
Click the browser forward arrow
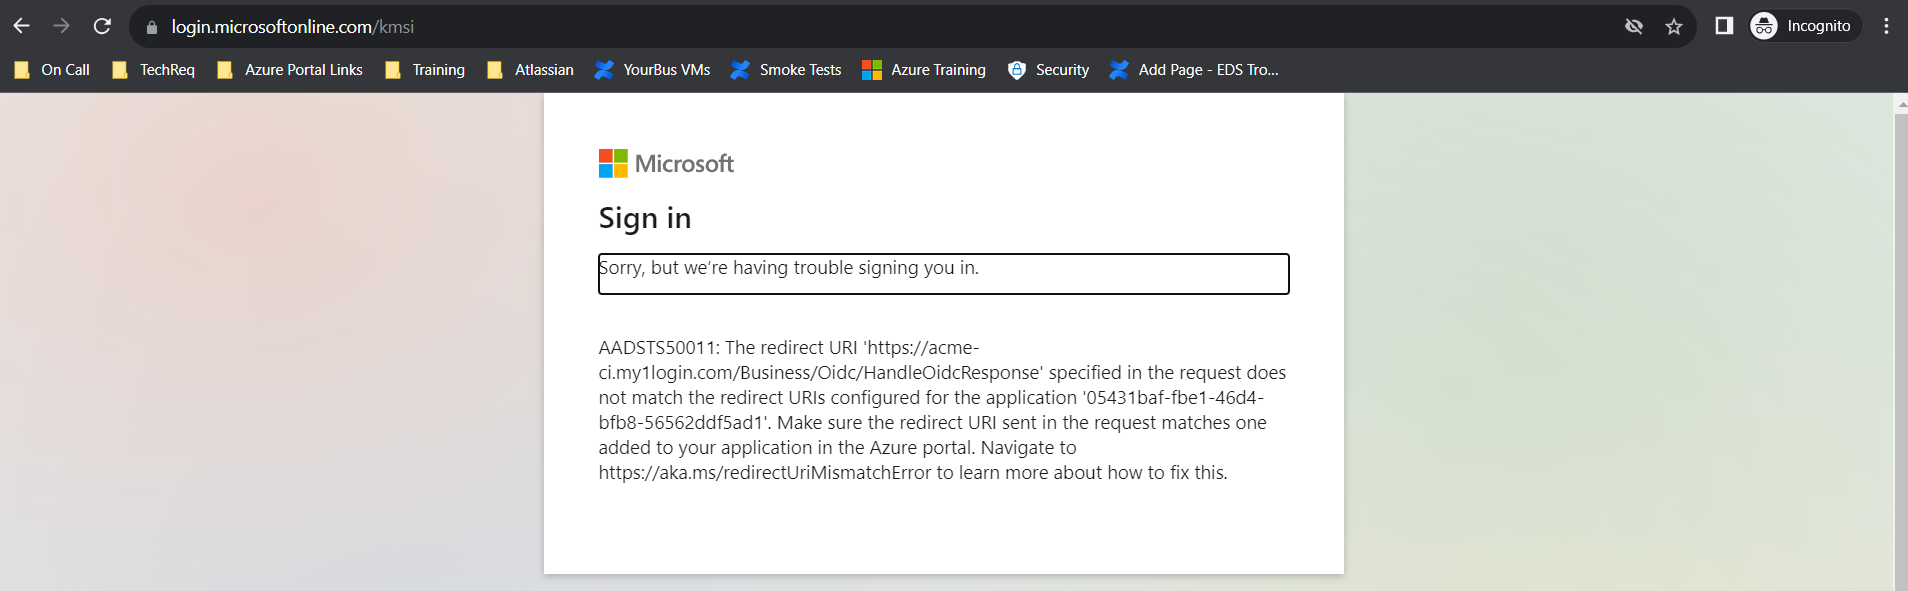(62, 26)
